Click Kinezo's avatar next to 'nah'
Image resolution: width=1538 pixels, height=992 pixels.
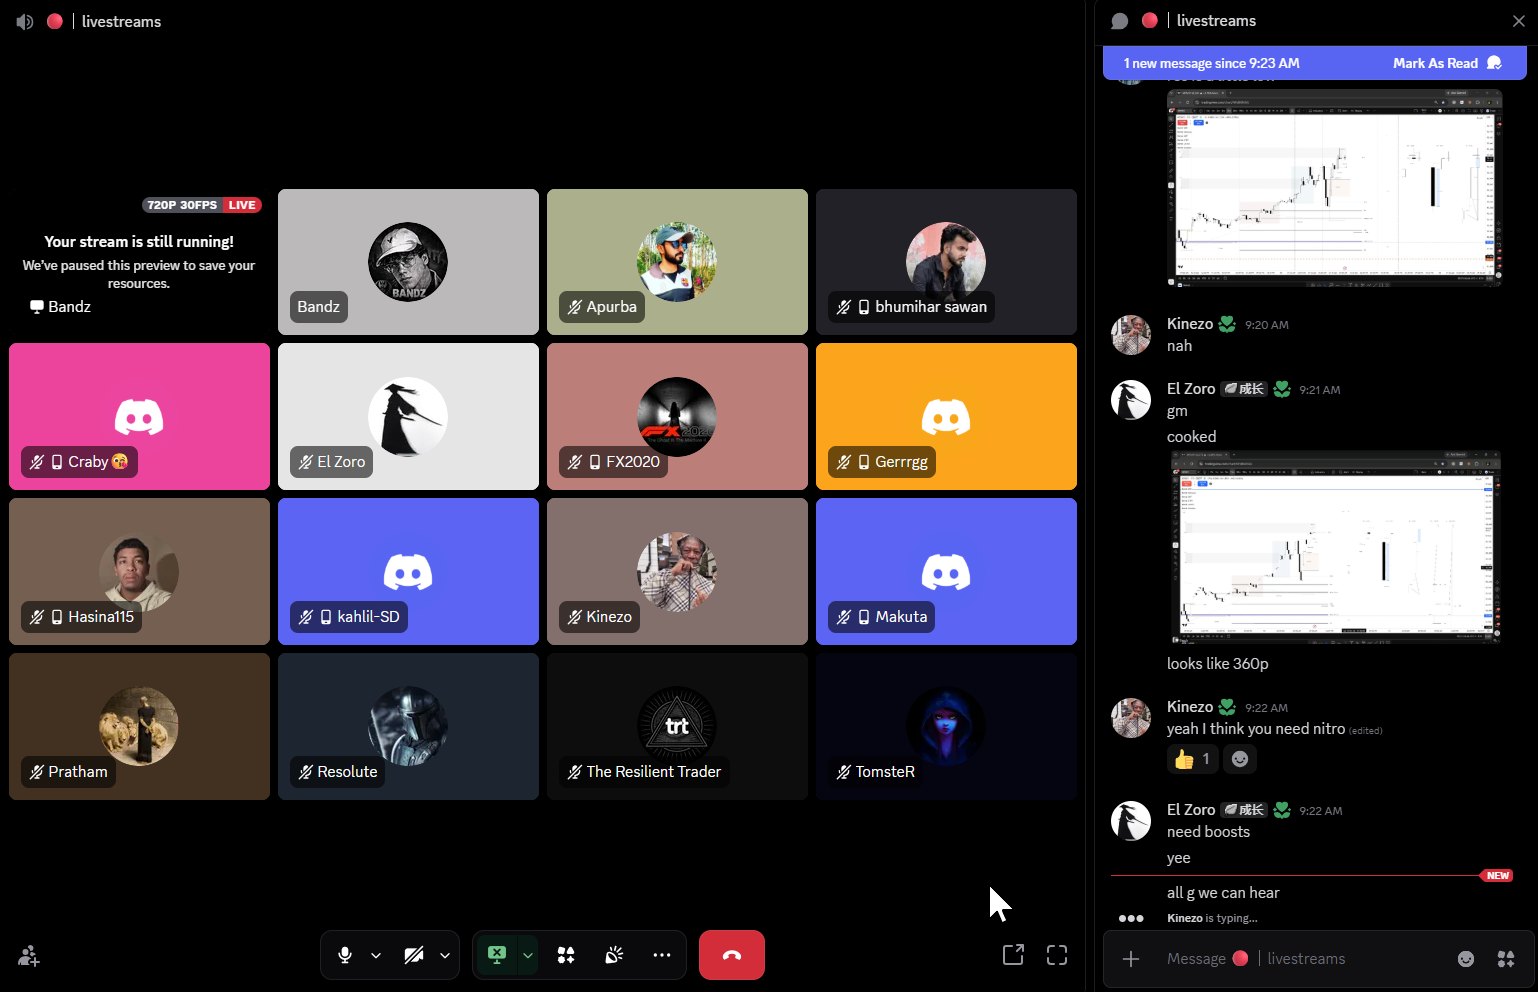point(1131,335)
